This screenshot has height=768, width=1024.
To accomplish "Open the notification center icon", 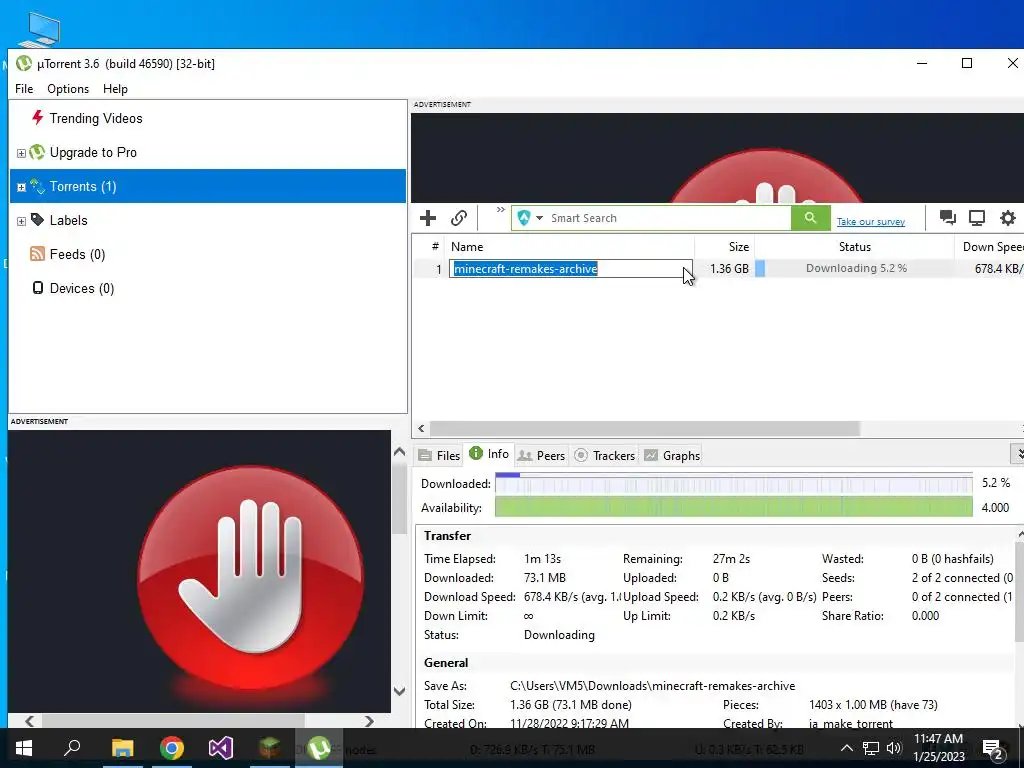I will click(x=993, y=749).
